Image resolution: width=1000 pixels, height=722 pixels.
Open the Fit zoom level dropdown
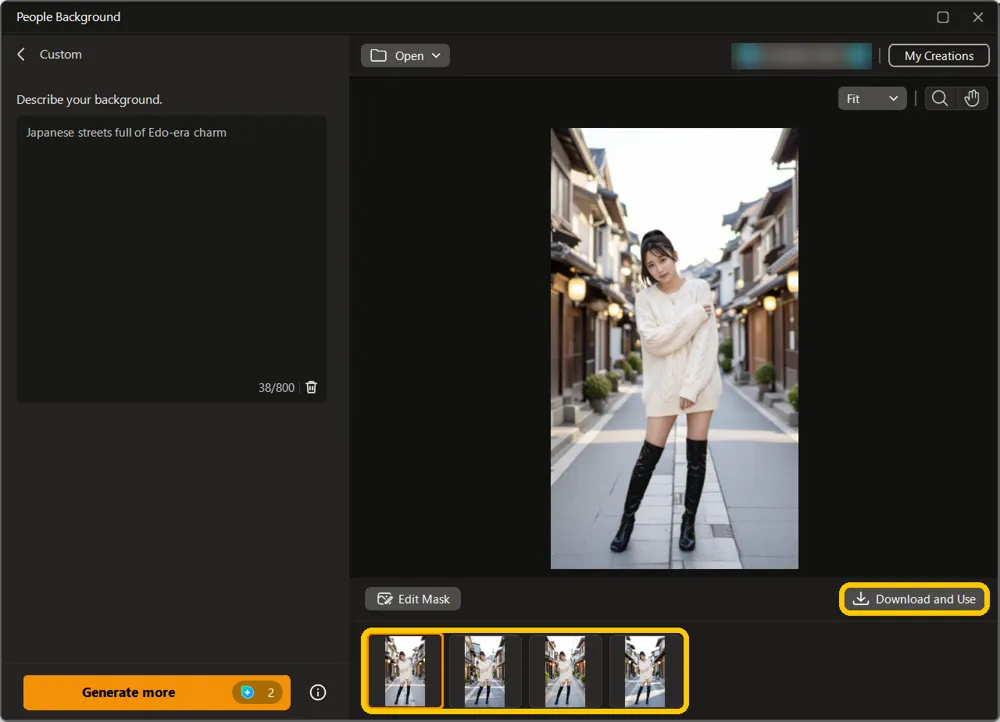point(872,99)
